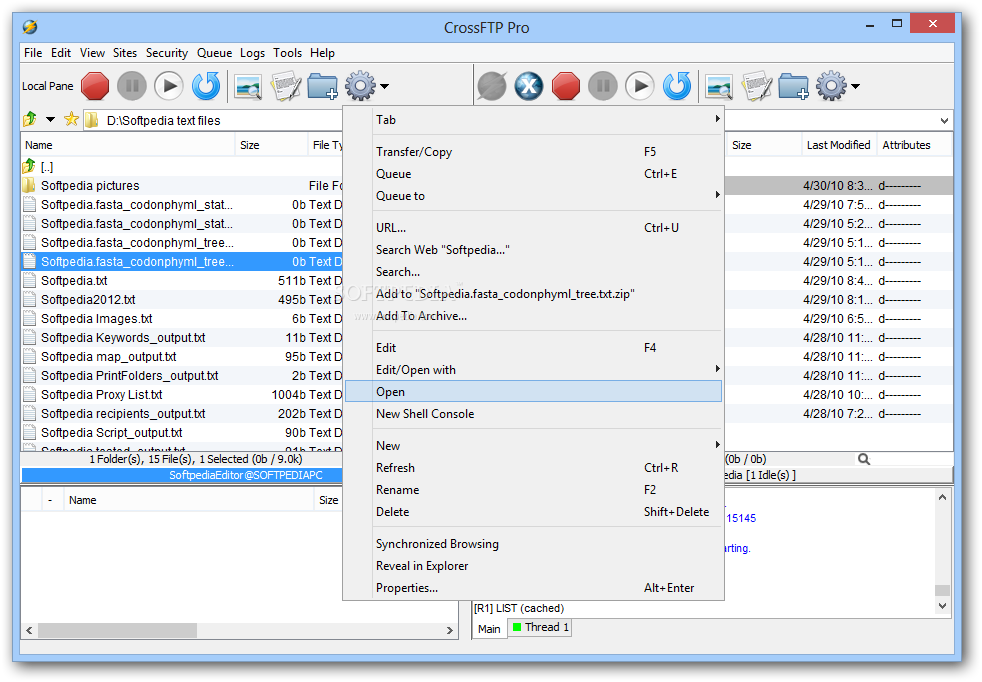Open the Security menu
Screen dimensions: 982x682
click(167, 53)
